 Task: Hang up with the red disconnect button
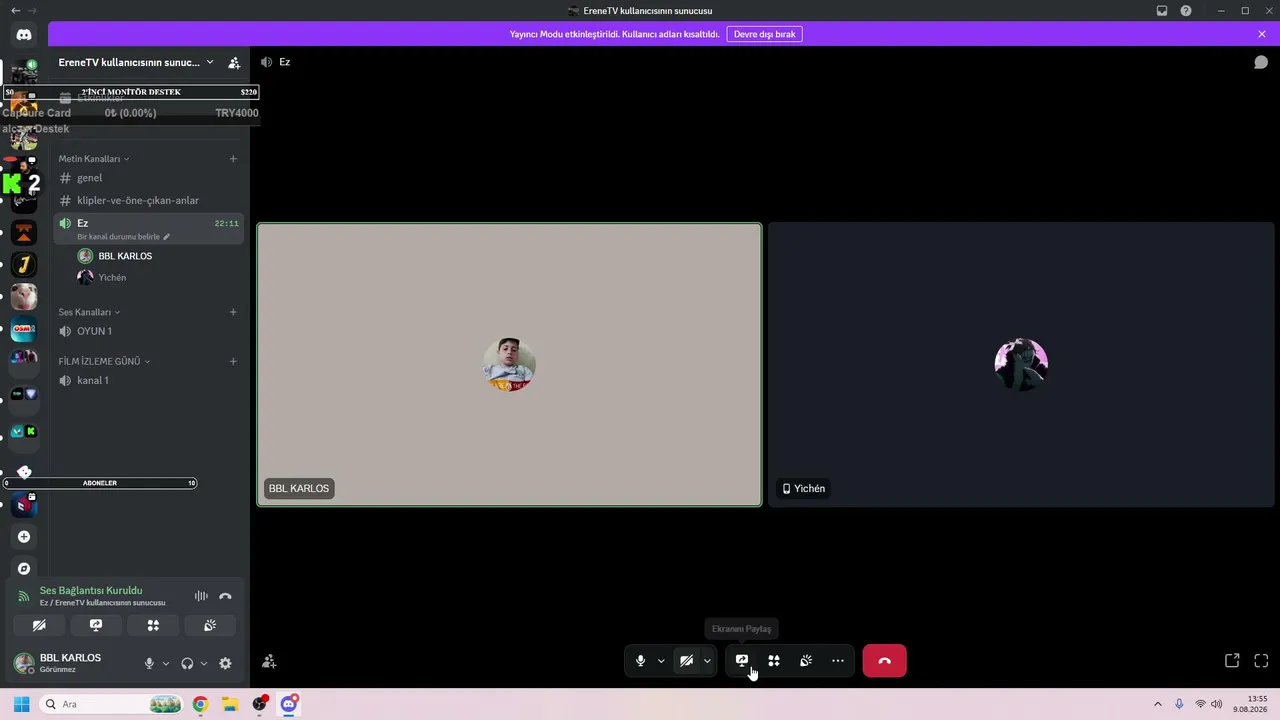[884, 661]
